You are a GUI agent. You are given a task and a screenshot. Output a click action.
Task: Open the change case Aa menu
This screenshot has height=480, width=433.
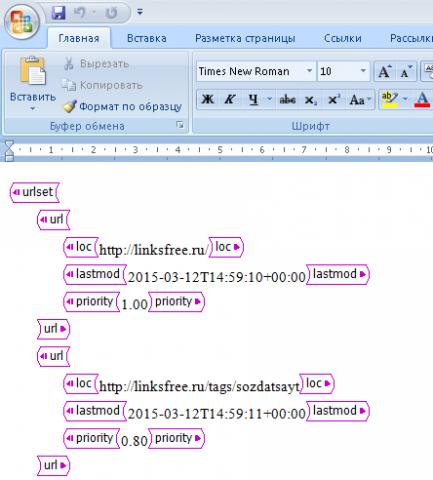coord(360,99)
